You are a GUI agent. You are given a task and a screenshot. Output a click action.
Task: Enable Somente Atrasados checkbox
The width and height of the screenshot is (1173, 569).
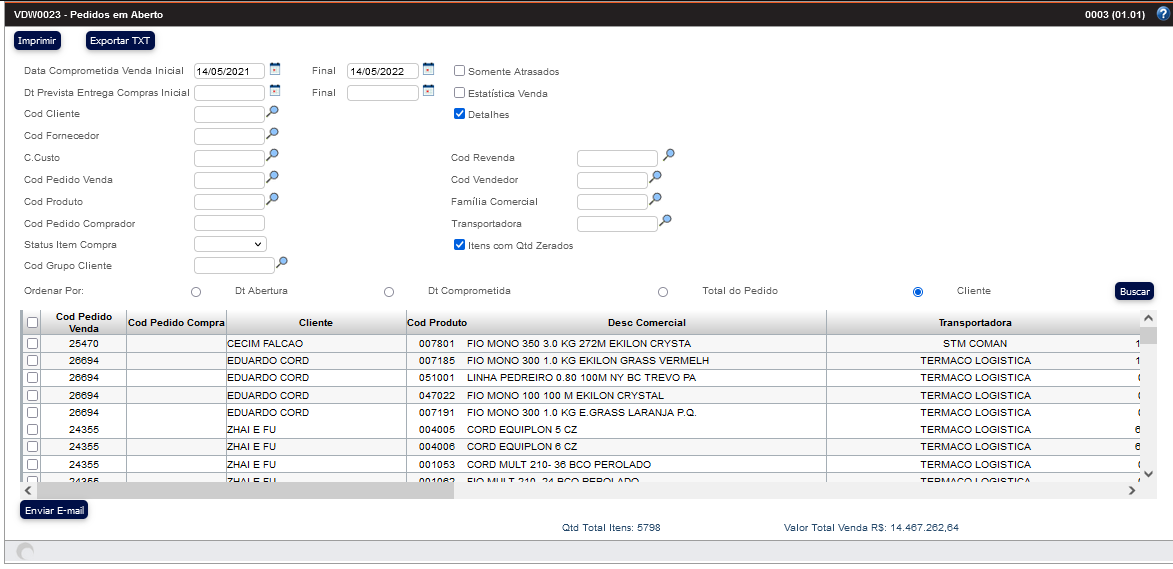460,71
